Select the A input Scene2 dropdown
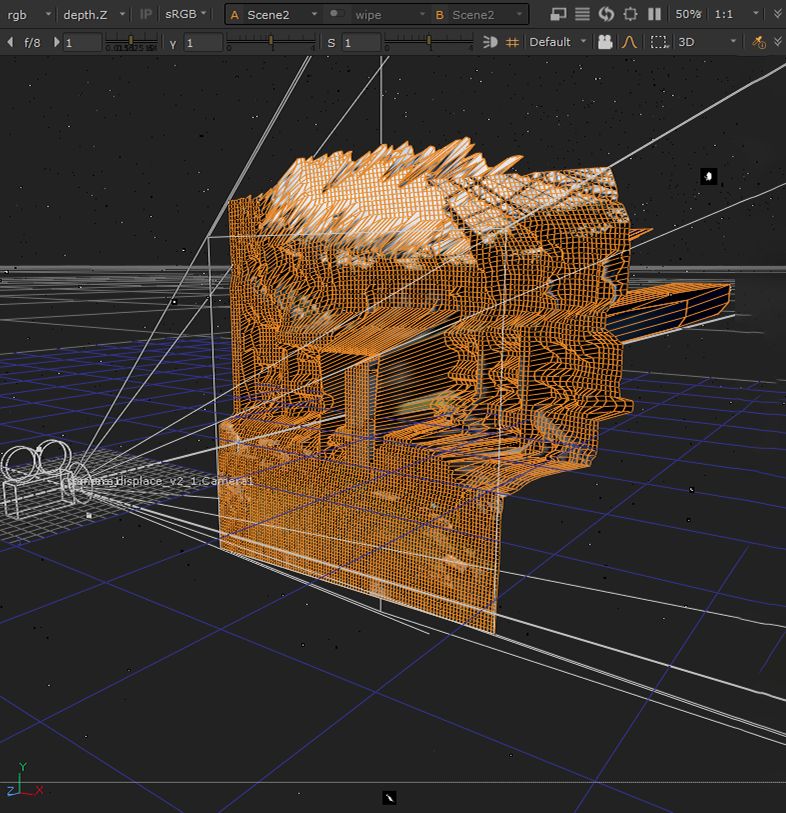Viewport: 786px width, 813px height. pos(273,15)
